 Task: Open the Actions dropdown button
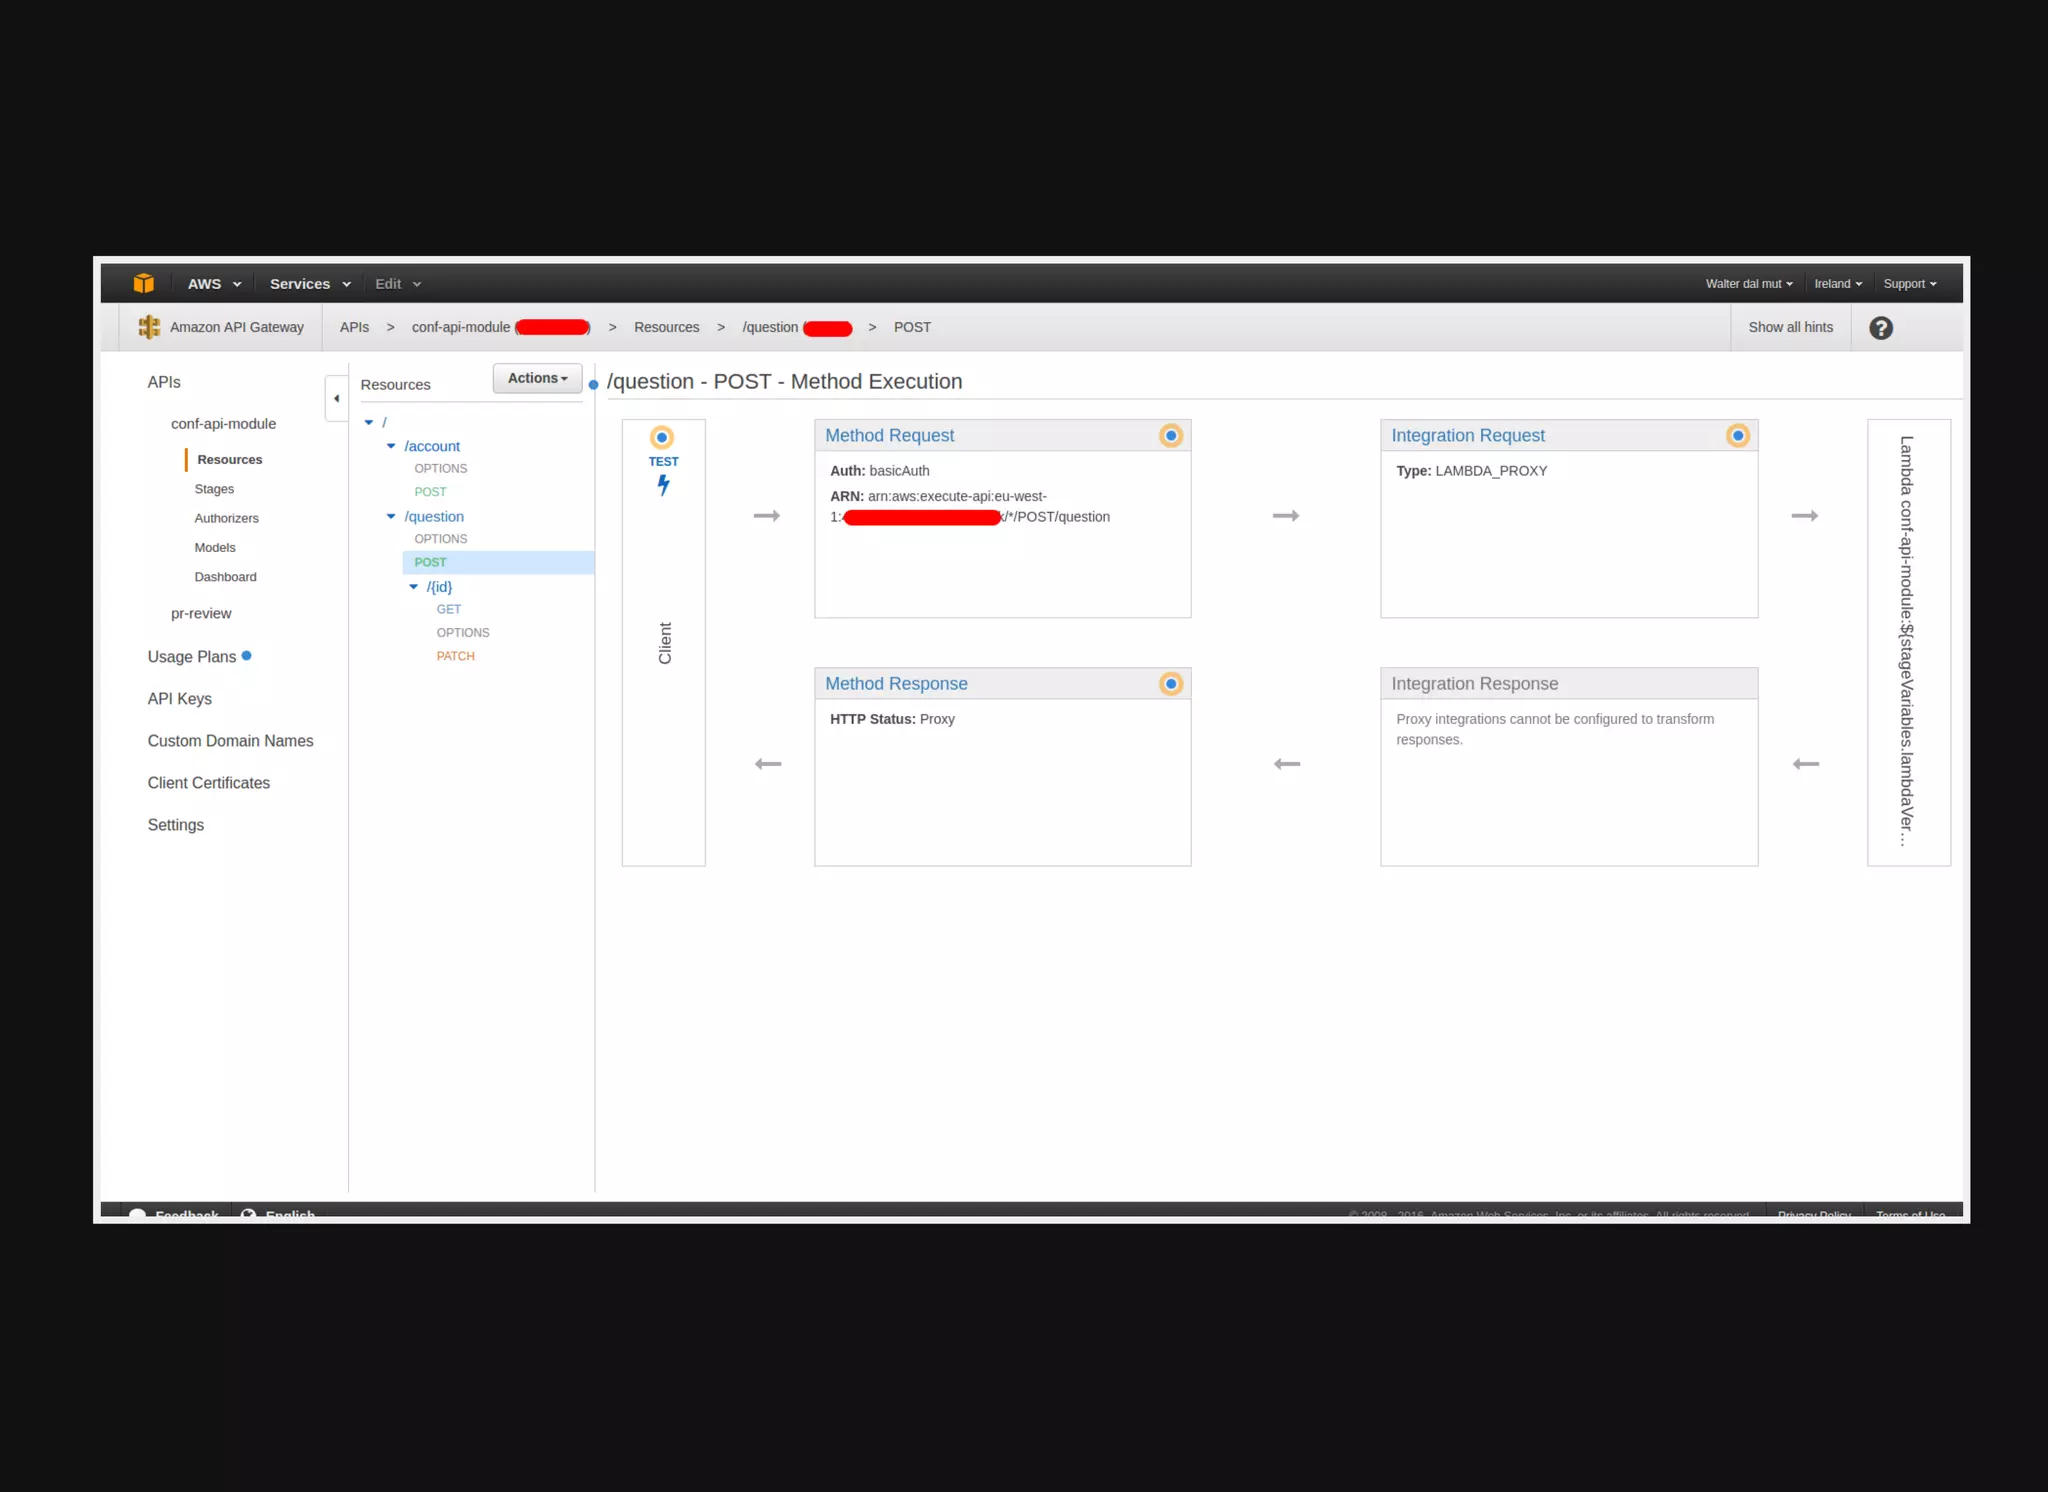pyautogui.click(x=537, y=378)
